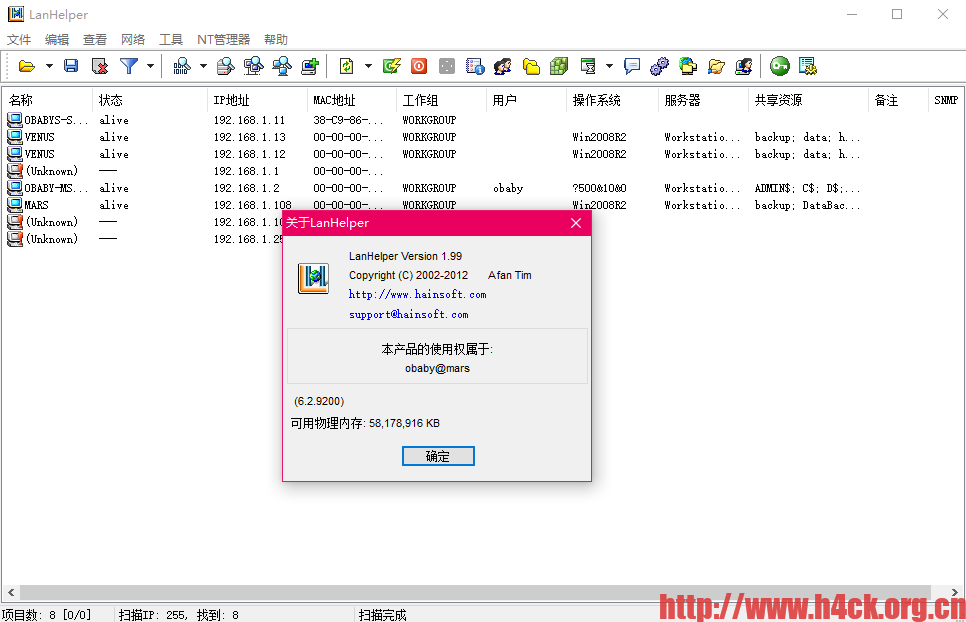Click the networked computers with magnifier icon
Viewport: 966px width, 622px height.
click(282, 66)
